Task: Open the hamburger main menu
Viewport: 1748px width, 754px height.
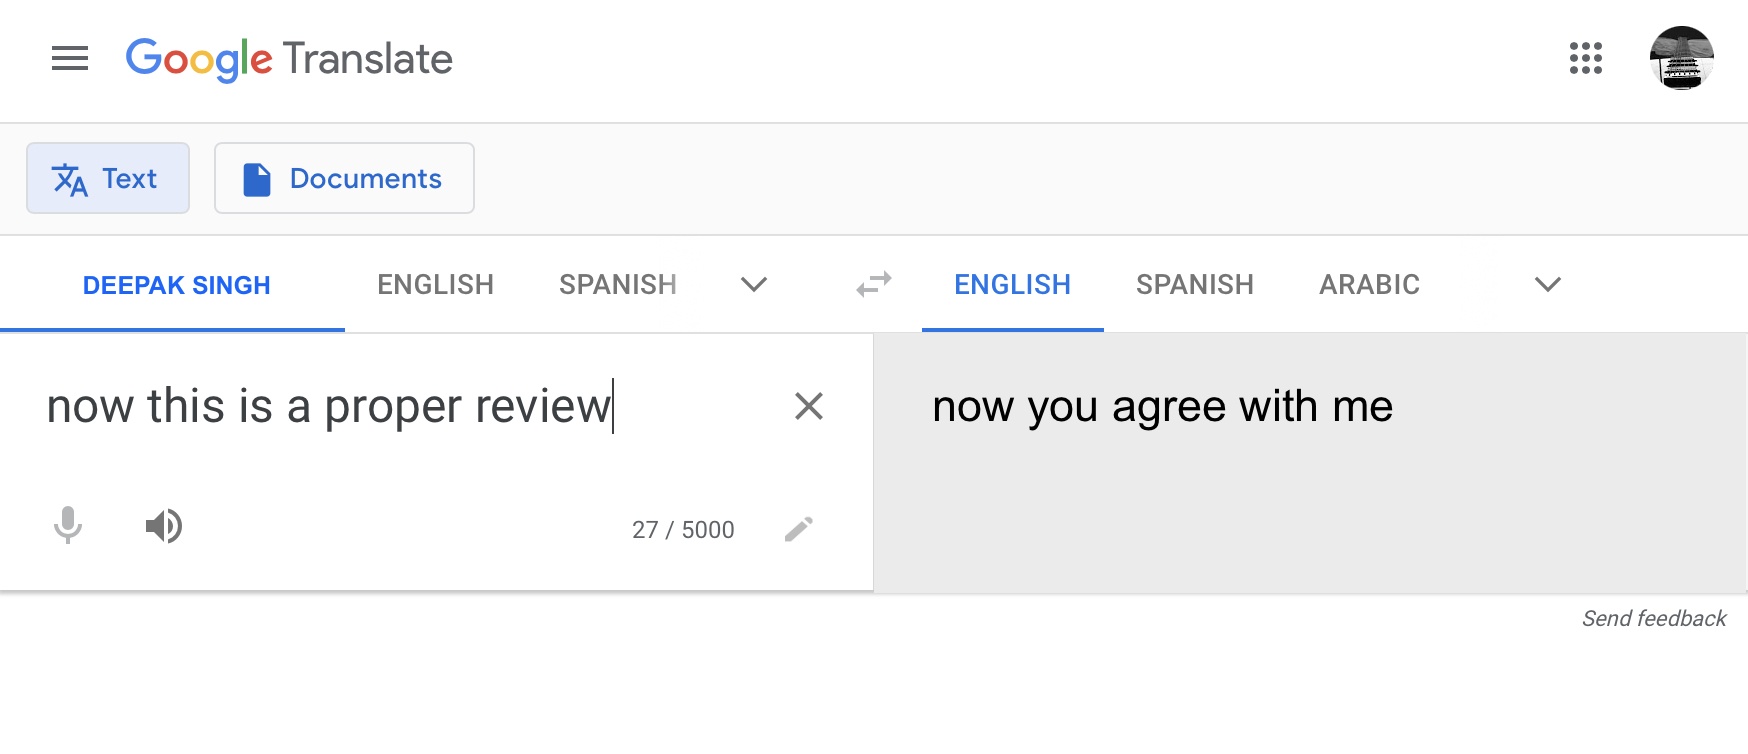Action: tap(70, 59)
